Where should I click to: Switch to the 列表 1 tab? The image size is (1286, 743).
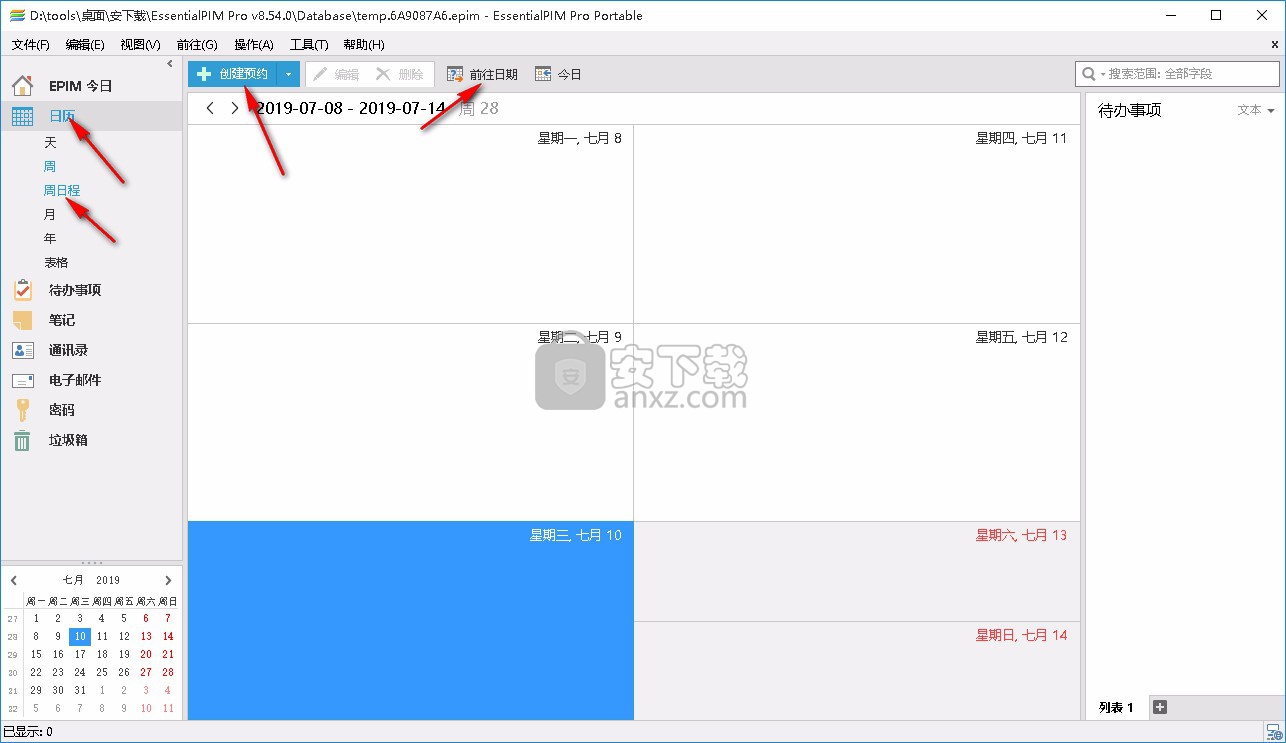pos(1116,707)
